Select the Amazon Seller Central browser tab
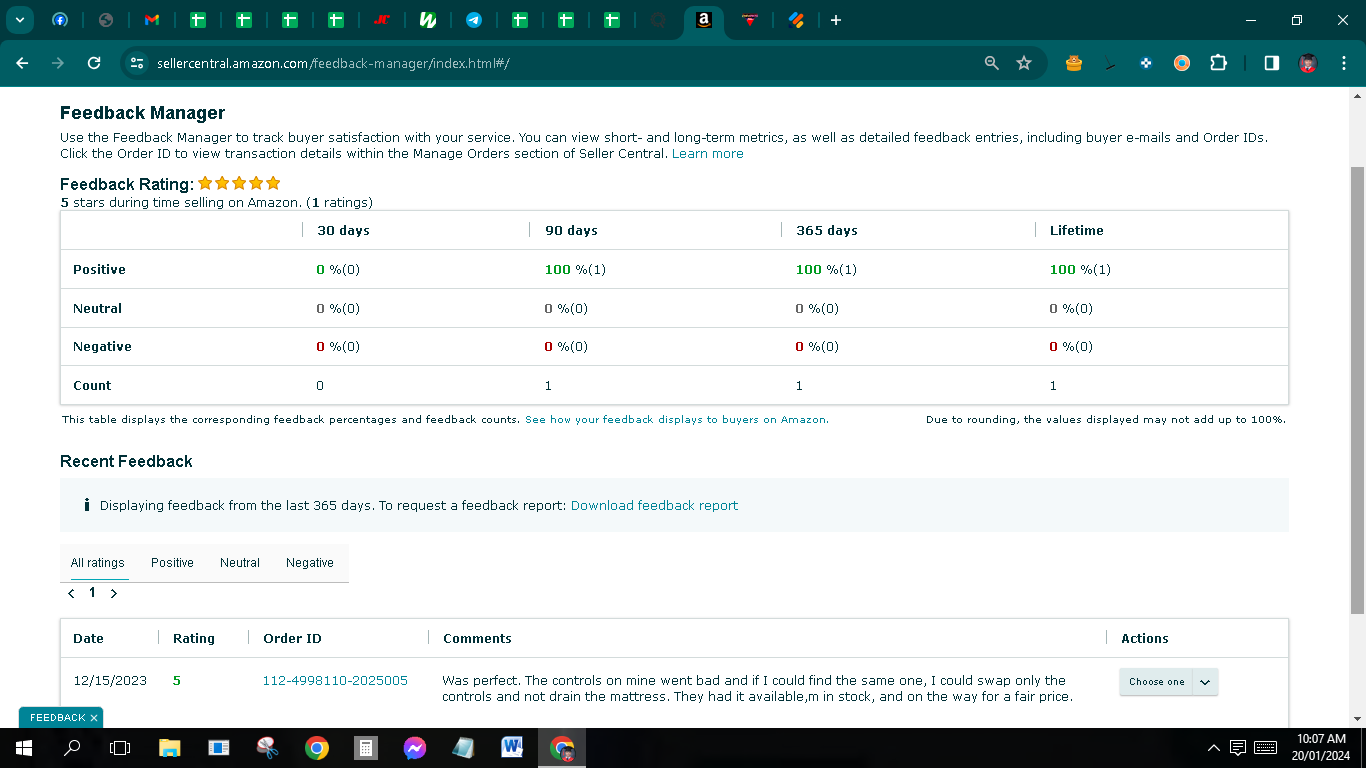The height and width of the screenshot is (768, 1366). coord(704,20)
